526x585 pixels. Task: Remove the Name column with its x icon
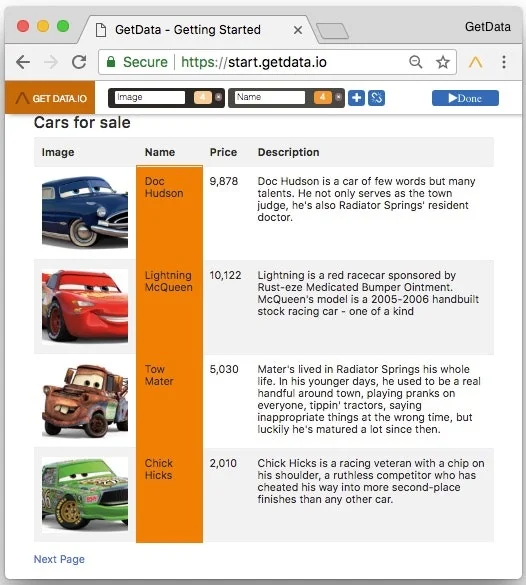(338, 97)
